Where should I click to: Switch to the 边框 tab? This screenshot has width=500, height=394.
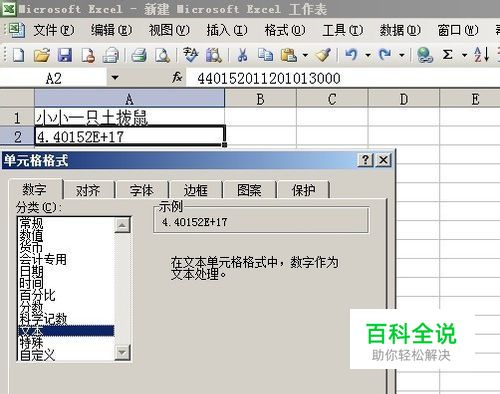click(x=196, y=190)
